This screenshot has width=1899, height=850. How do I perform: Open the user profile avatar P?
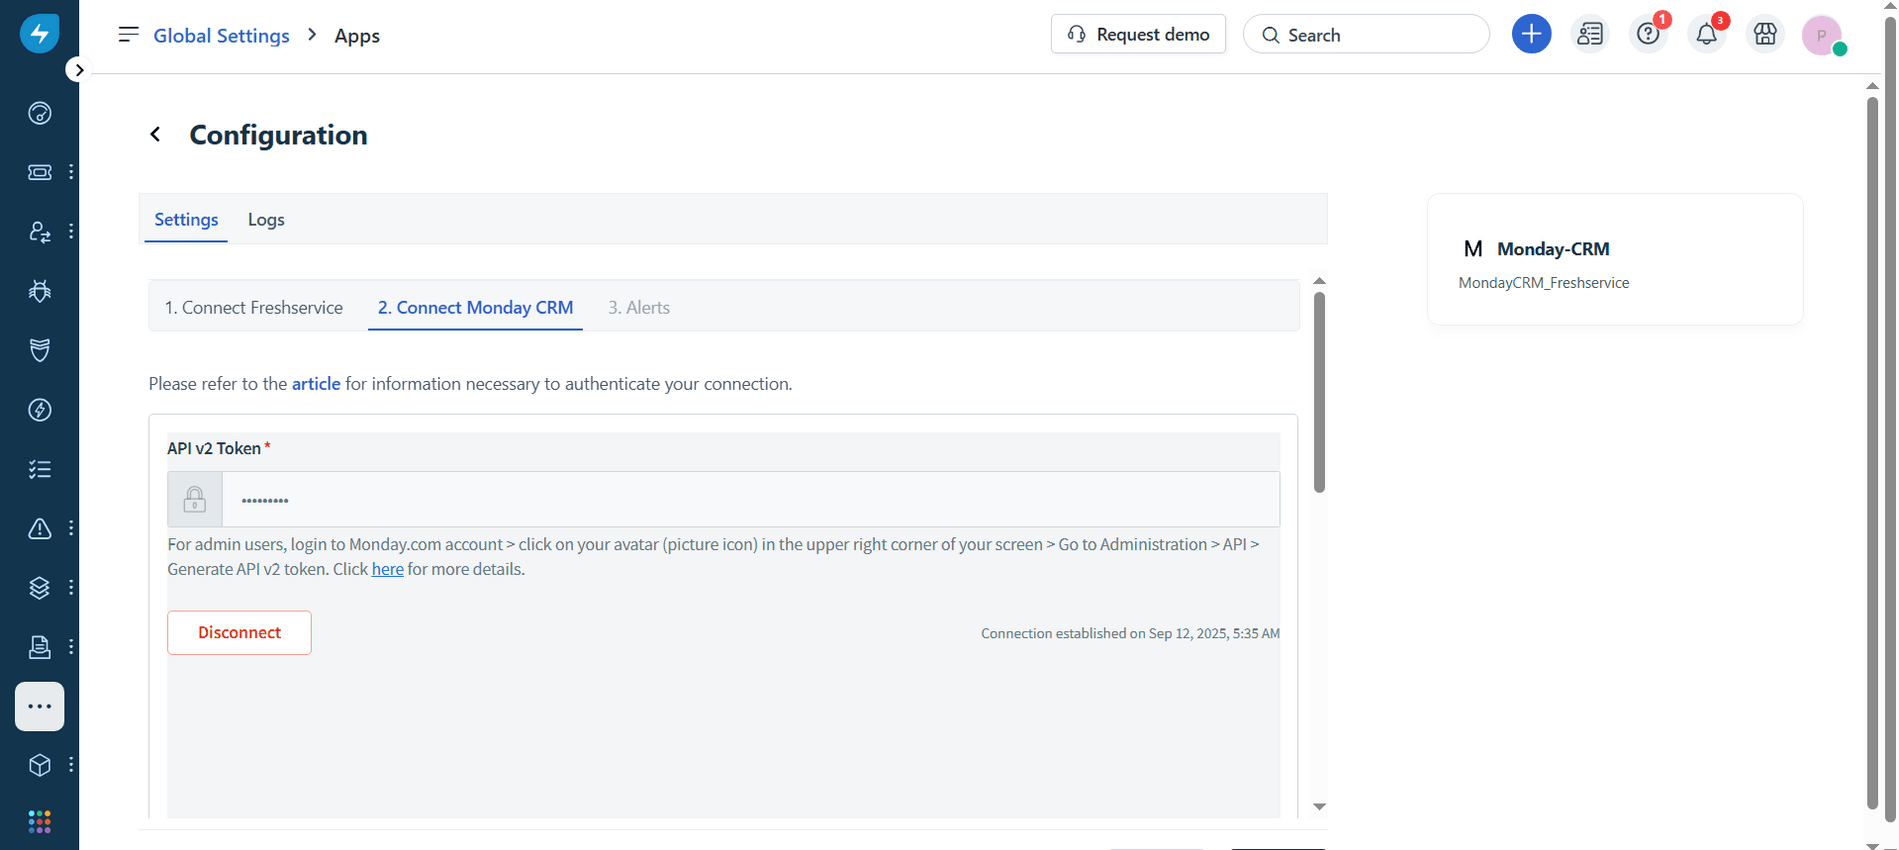tap(1822, 35)
